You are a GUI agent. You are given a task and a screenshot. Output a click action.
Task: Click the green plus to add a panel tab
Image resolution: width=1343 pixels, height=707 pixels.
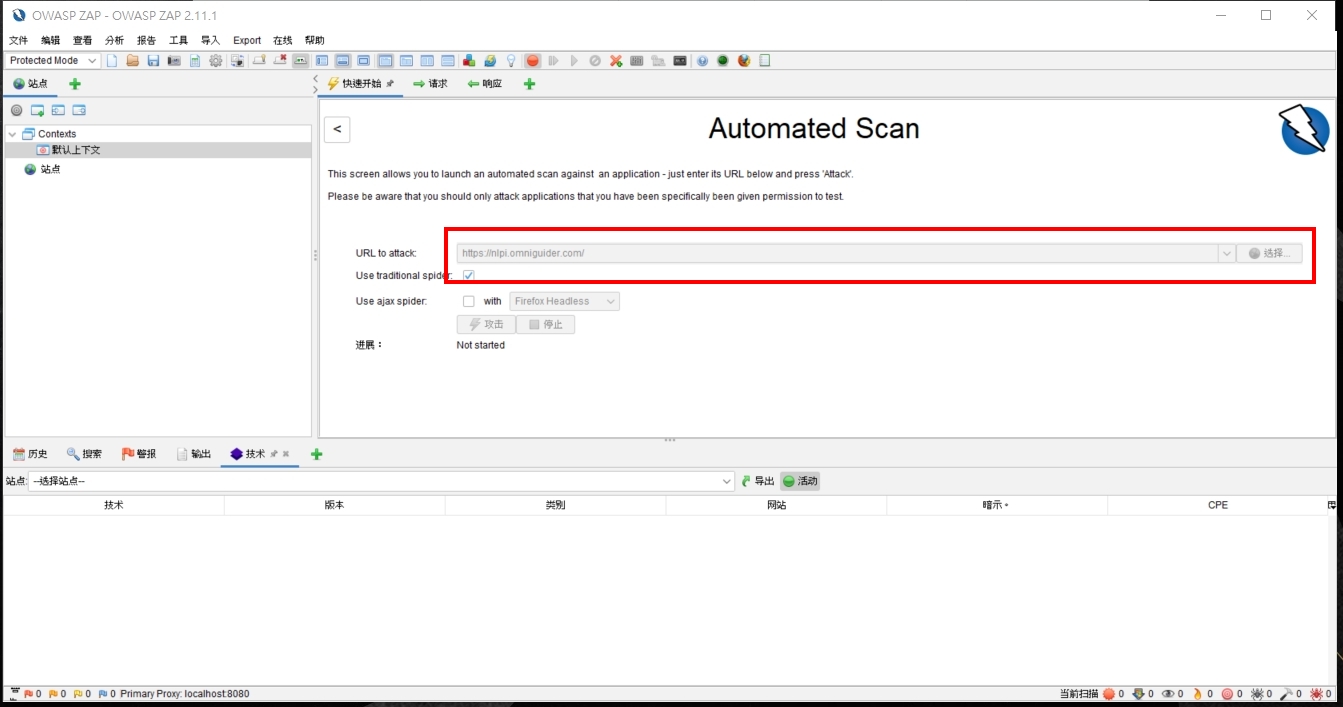(529, 84)
